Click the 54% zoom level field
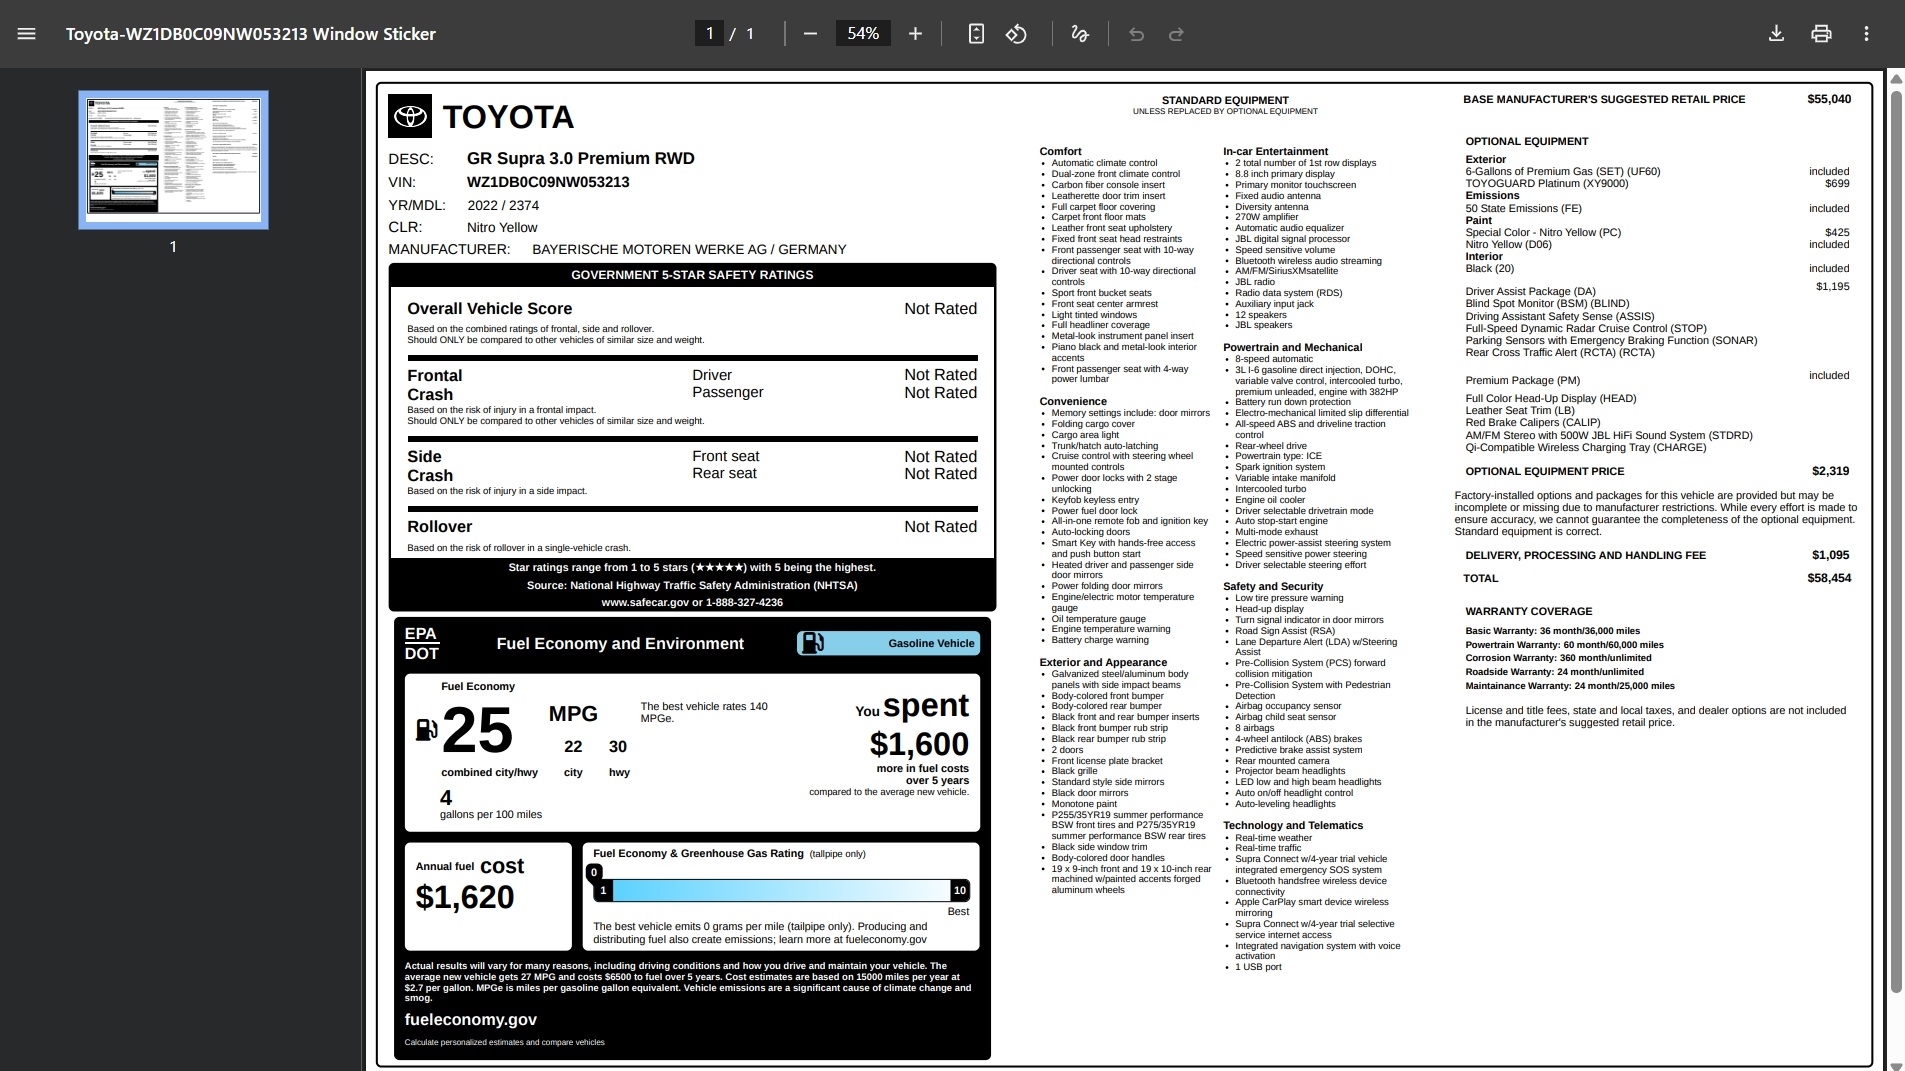1905x1071 pixels. [862, 34]
